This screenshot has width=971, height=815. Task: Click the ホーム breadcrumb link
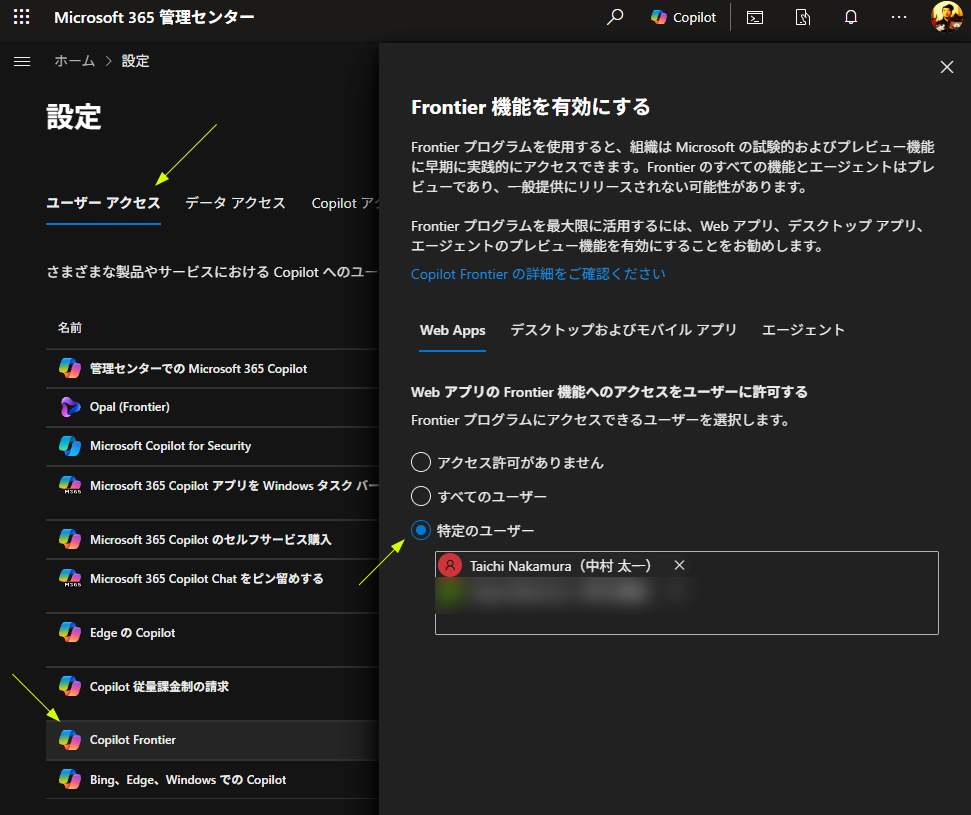point(75,61)
